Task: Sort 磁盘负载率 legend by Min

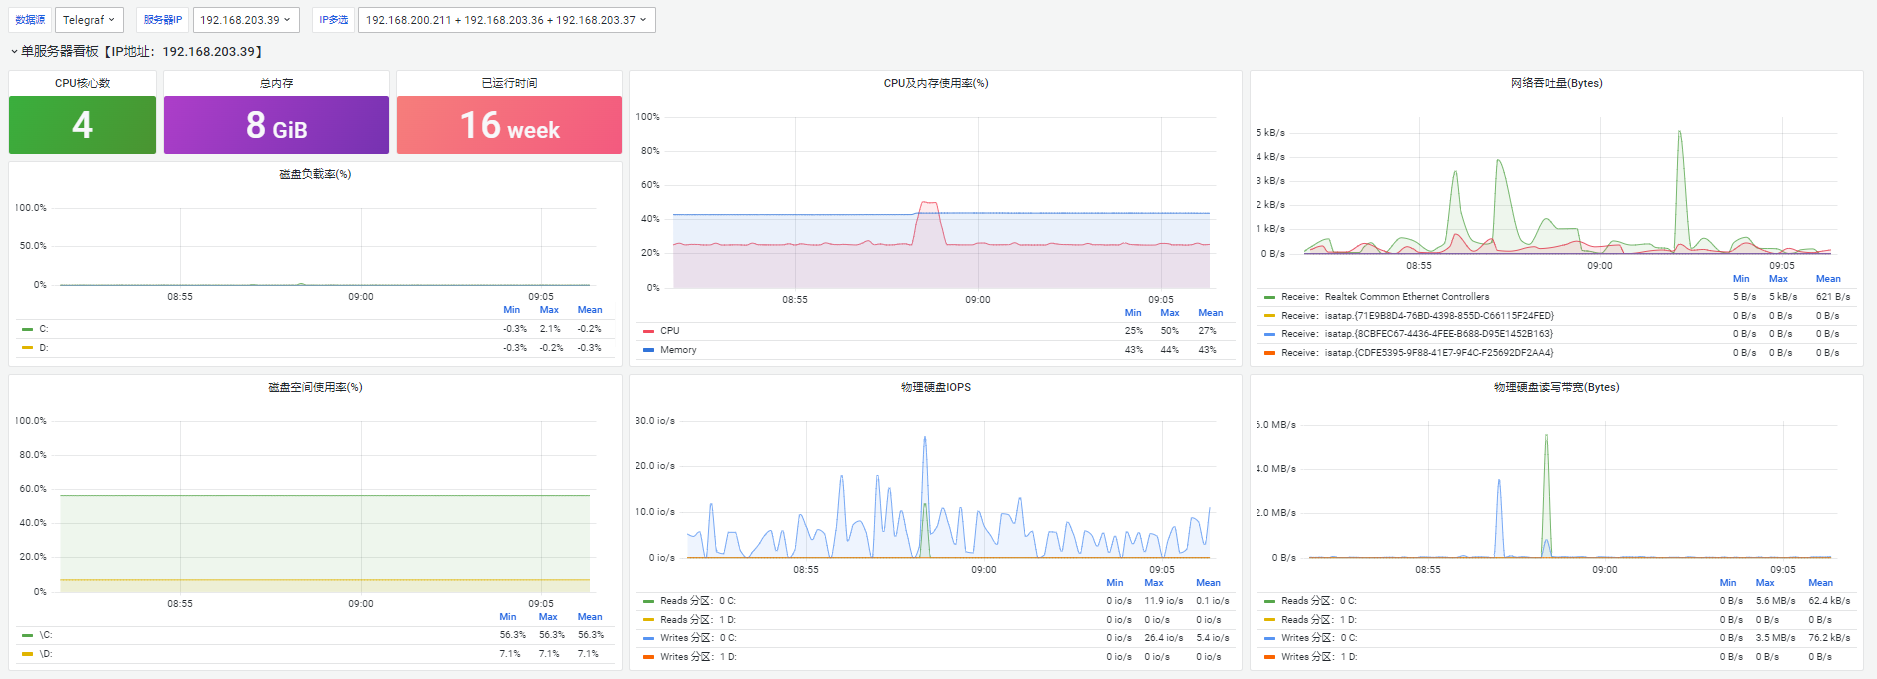Action: tap(511, 310)
